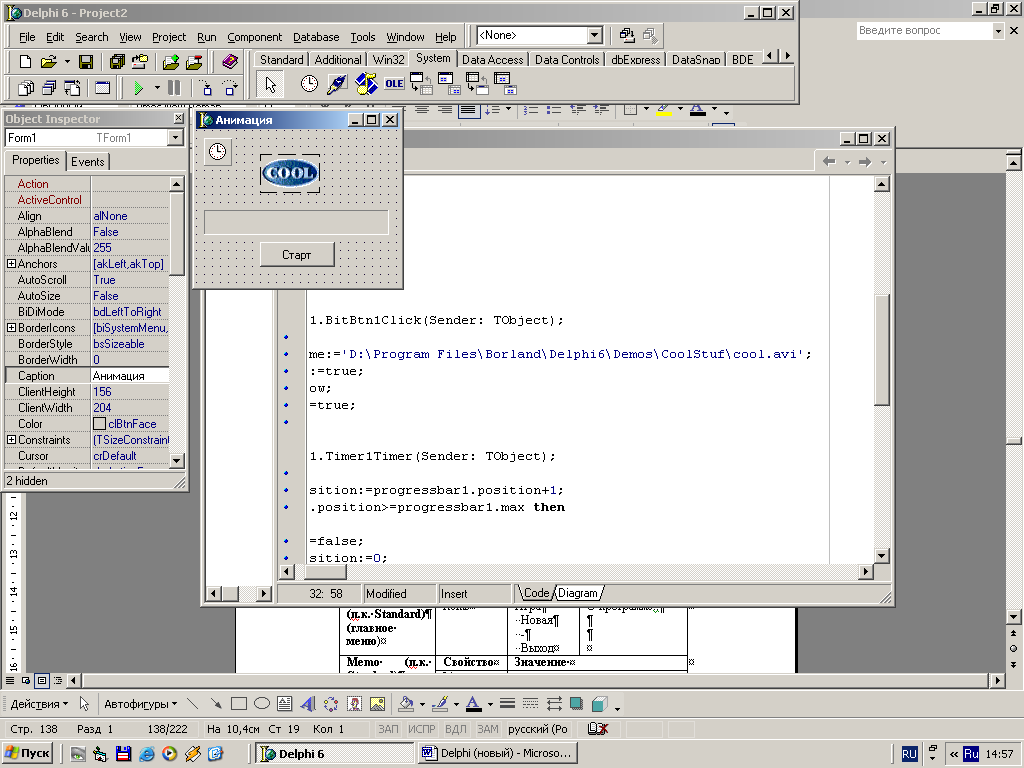Open Delphi help contents book icon
Viewport: 1024px width, 768px height.
(230, 62)
